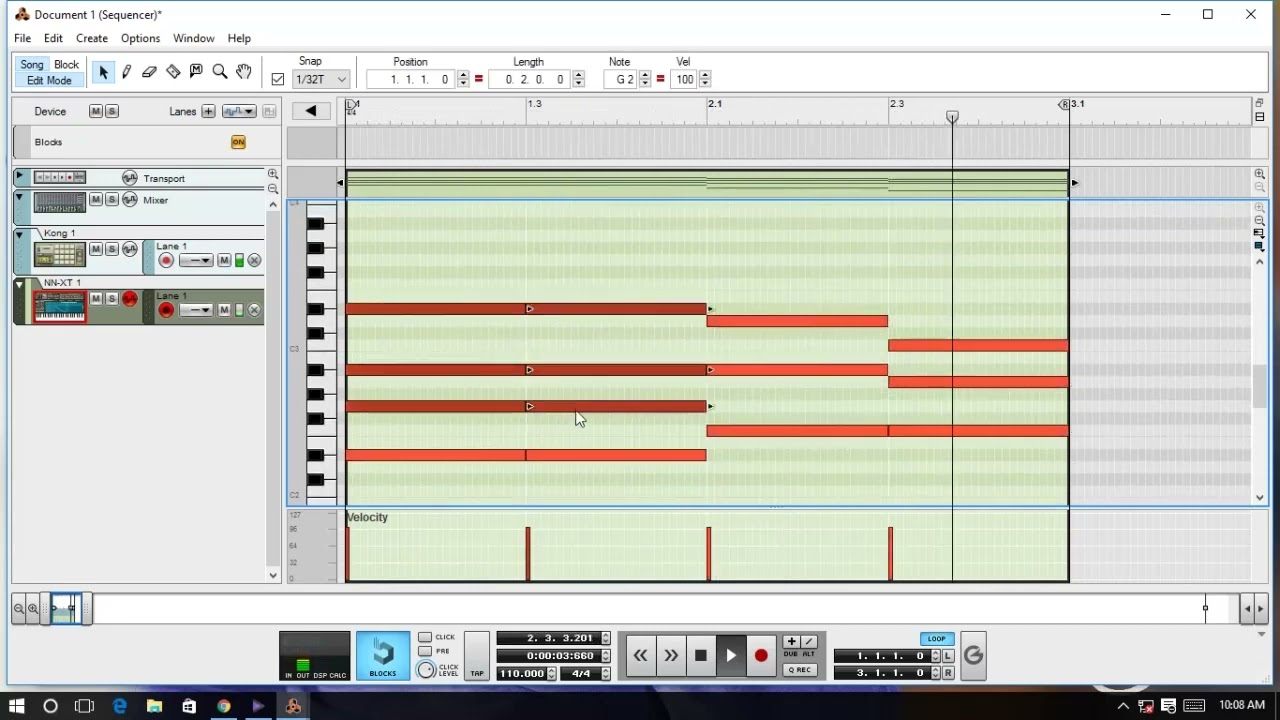Screen dimensions: 1280x720
Task: Zoom out track list vertically
Action: pos(273,189)
